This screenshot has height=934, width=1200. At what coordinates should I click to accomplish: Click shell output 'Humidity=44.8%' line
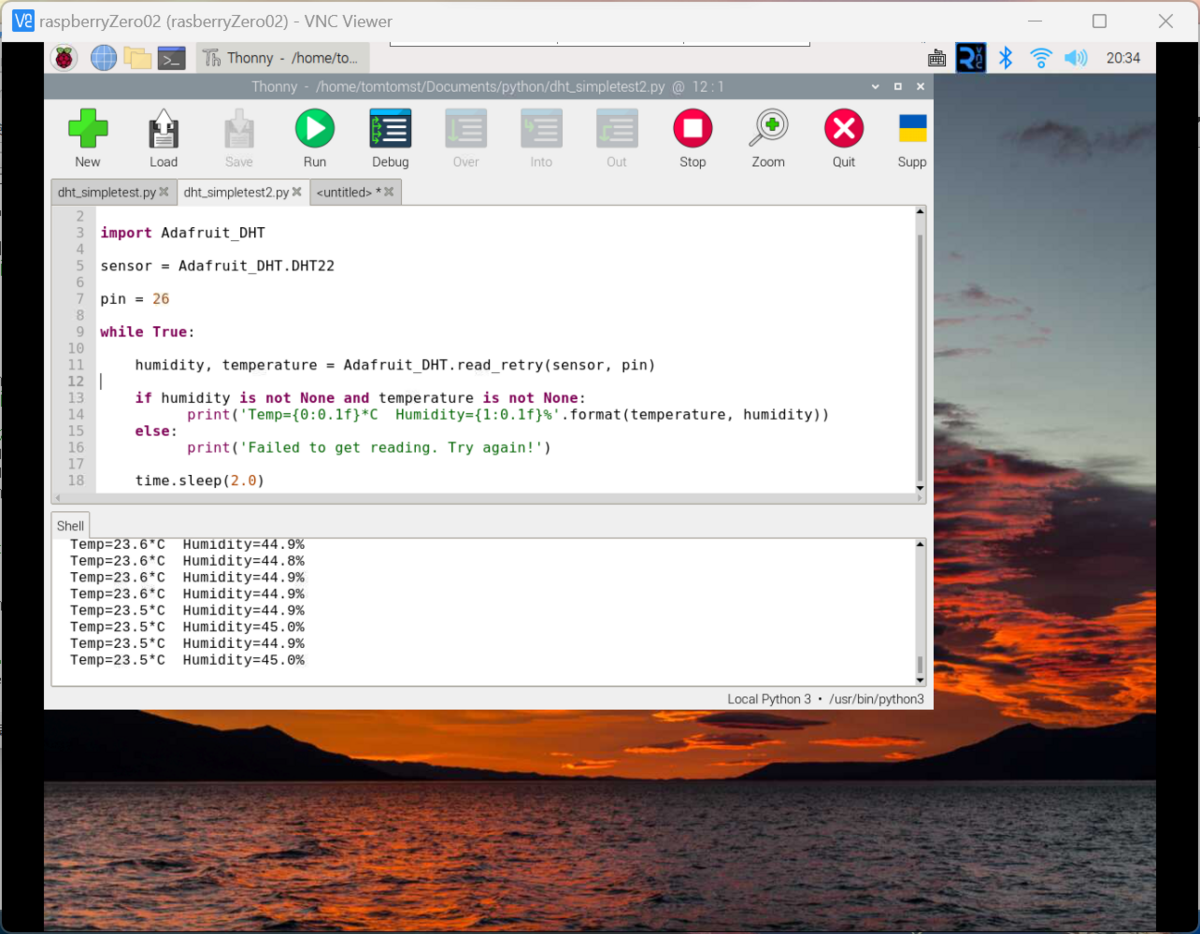tap(187, 561)
